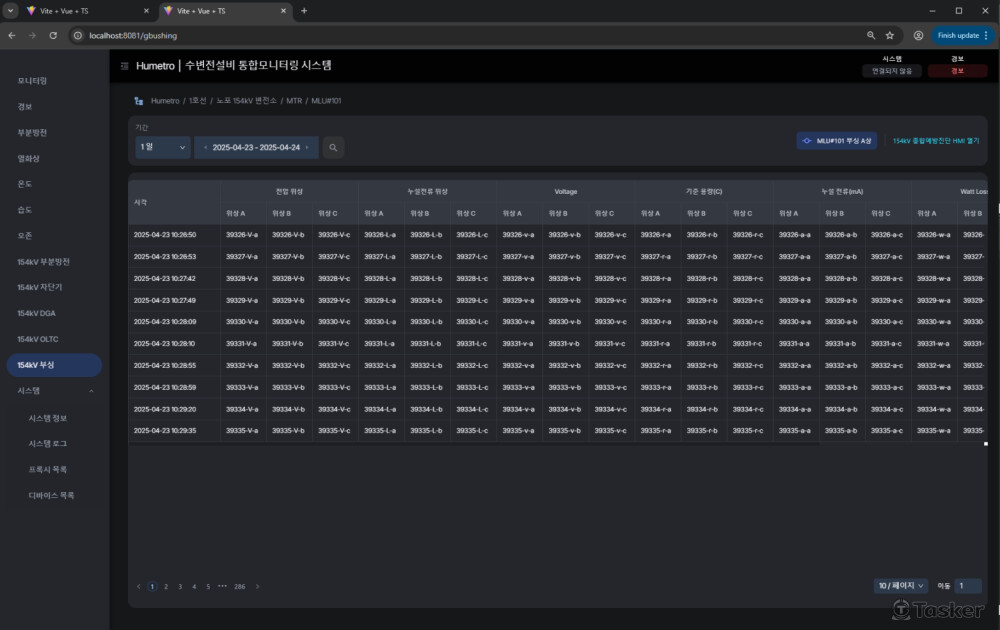The image size is (1000, 630).
Task: Bookmark the page with the star icon
Action: point(890,36)
